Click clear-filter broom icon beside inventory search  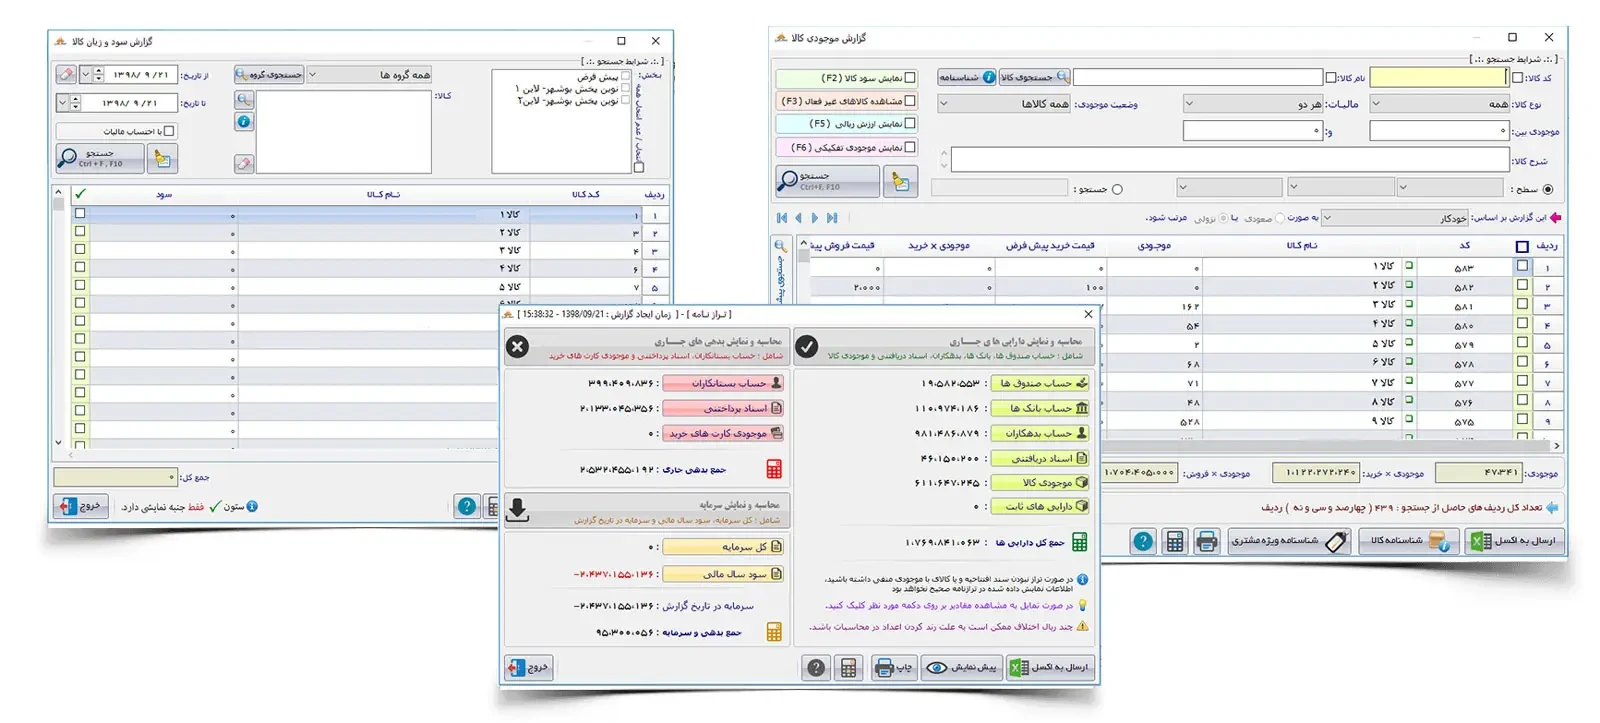point(901,181)
